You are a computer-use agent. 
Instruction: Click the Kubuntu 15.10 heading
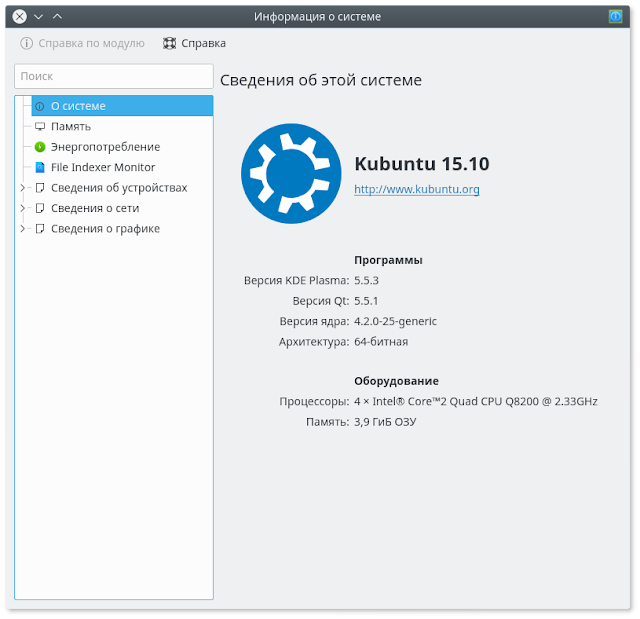[422, 164]
